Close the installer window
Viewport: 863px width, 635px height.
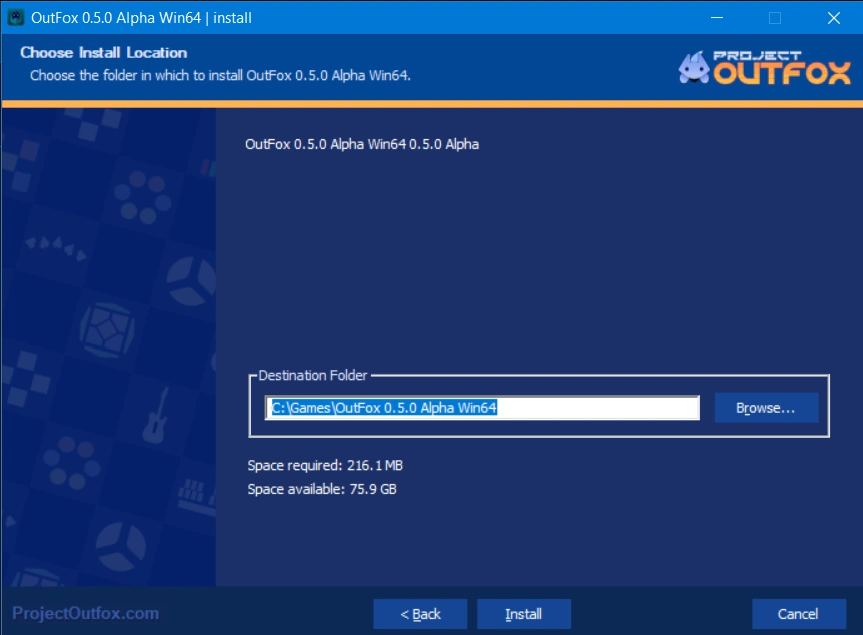coord(833,18)
